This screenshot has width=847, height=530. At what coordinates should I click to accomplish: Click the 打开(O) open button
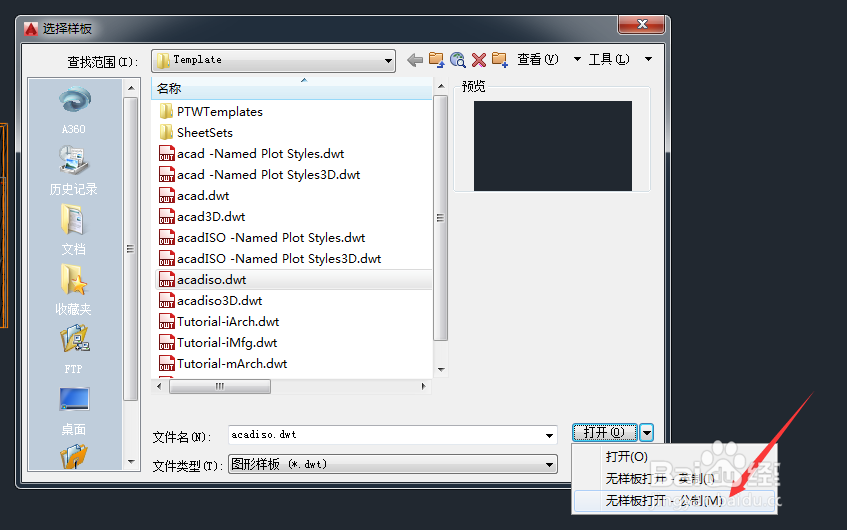tap(604, 432)
